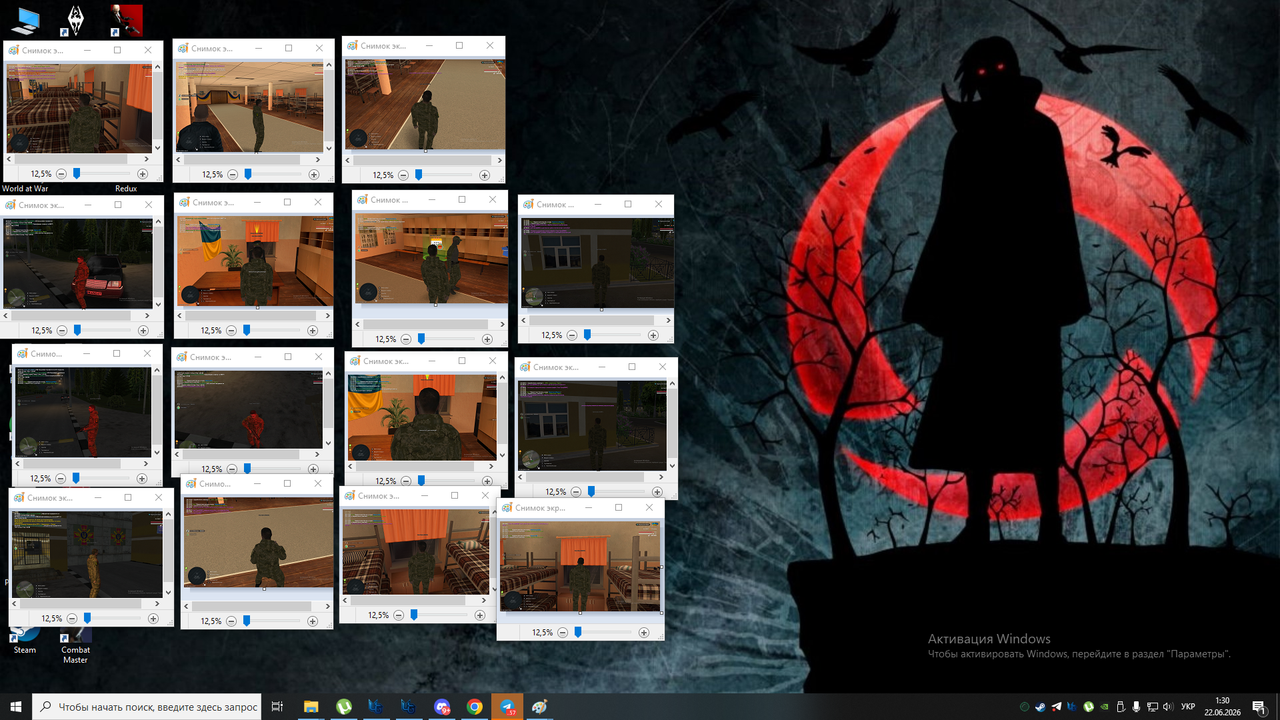Open the notification center icon

click(1258, 706)
